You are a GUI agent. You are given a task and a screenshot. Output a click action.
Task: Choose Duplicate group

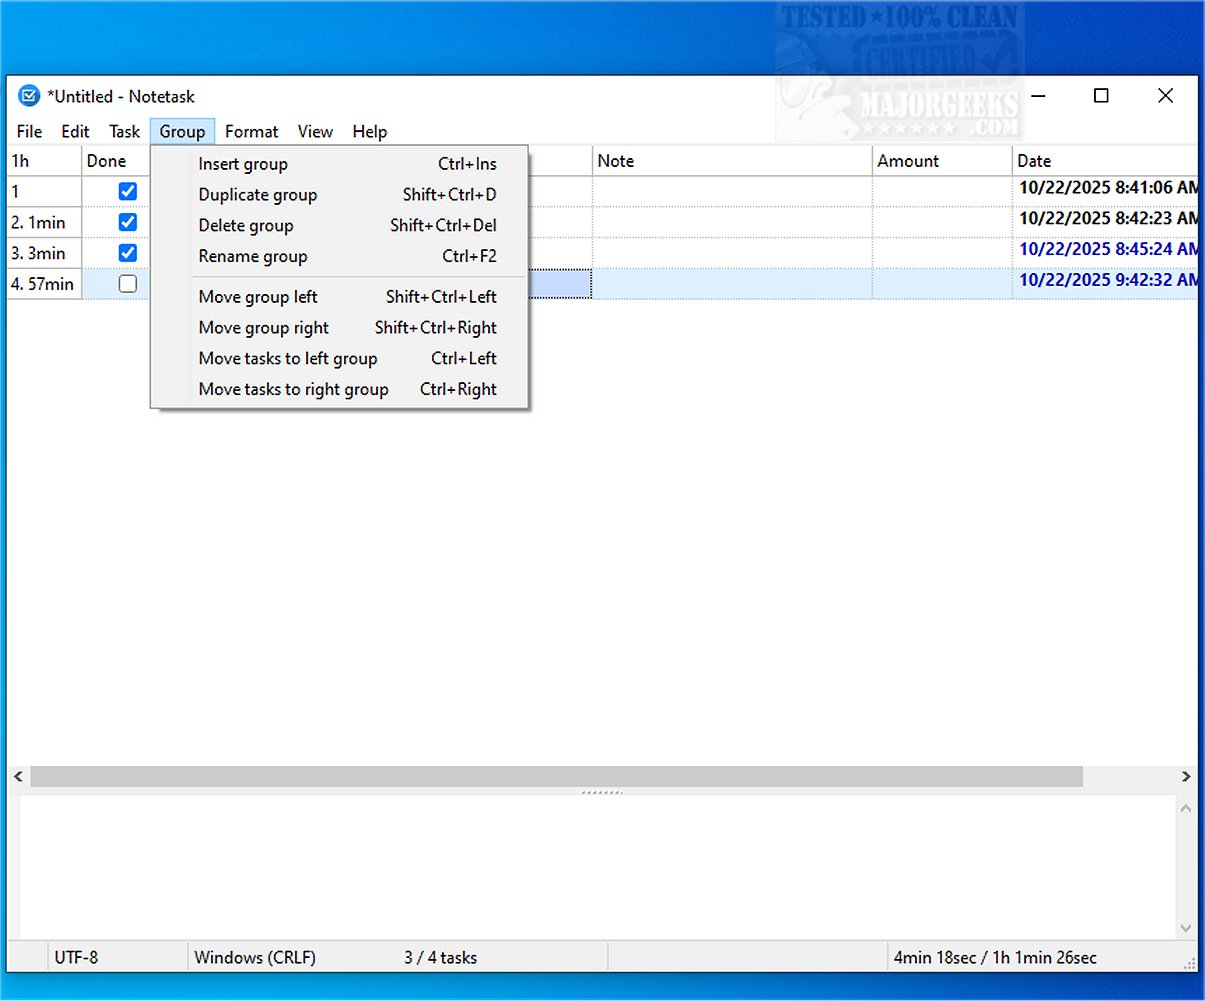pyautogui.click(x=340, y=195)
